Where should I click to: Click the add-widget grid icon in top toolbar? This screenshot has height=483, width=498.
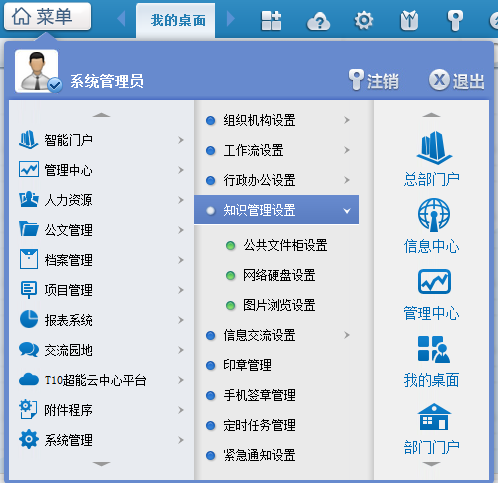pyautogui.click(x=271, y=21)
